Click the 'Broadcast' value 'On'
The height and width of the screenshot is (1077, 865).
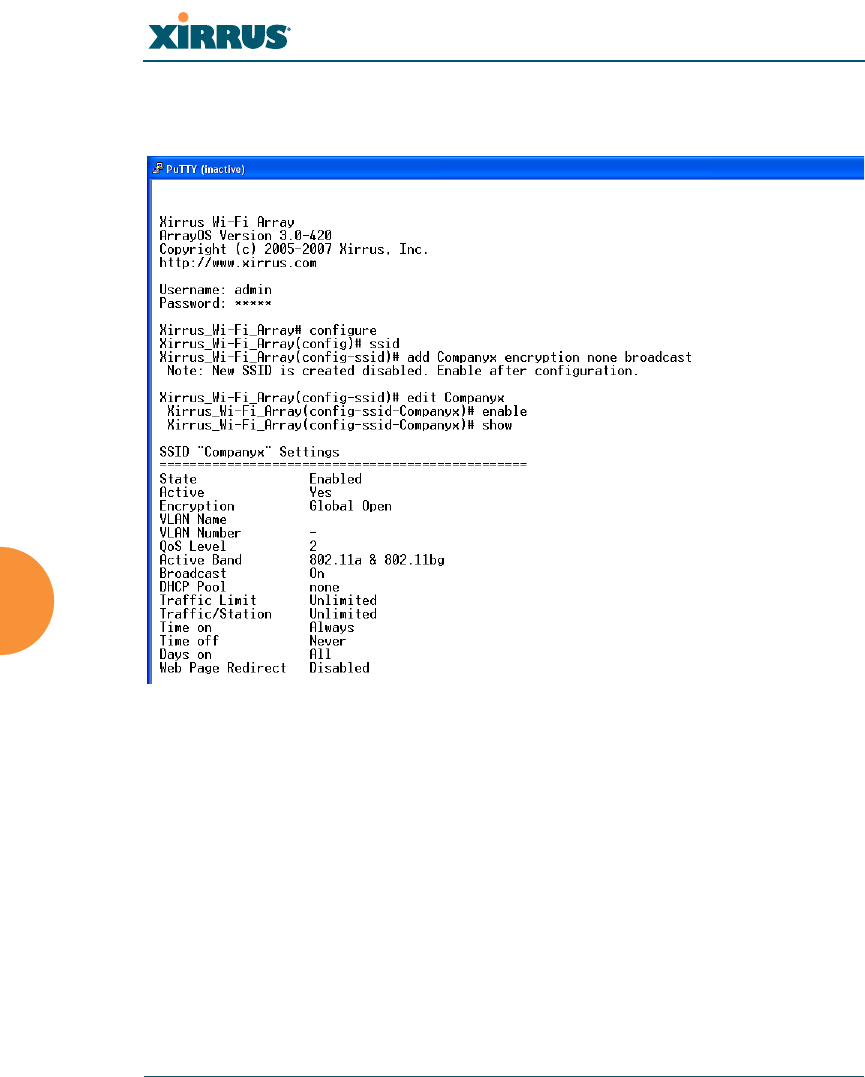click(x=317, y=574)
